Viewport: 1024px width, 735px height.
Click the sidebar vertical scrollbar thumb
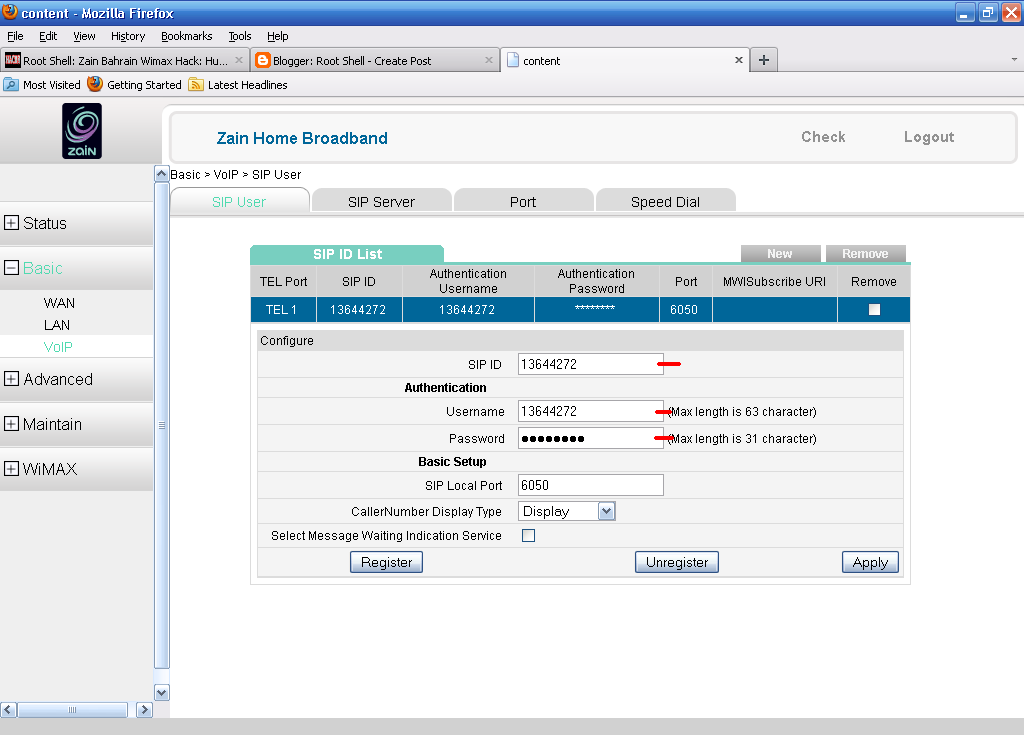tap(162, 425)
